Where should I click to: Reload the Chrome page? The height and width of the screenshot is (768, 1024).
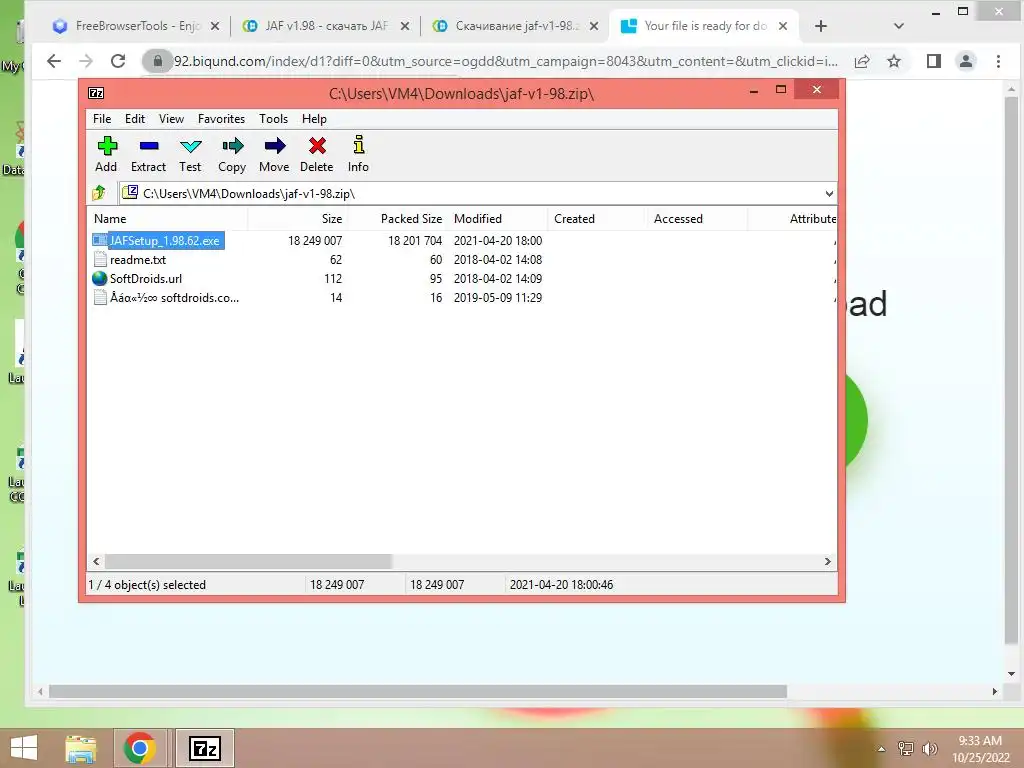click(x=118, y=61)
